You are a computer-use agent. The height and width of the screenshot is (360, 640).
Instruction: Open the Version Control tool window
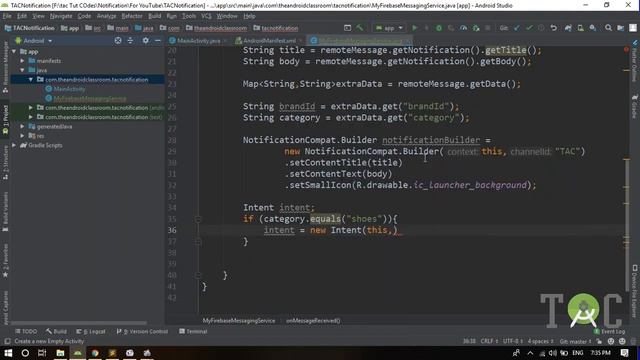click(142, 331)
